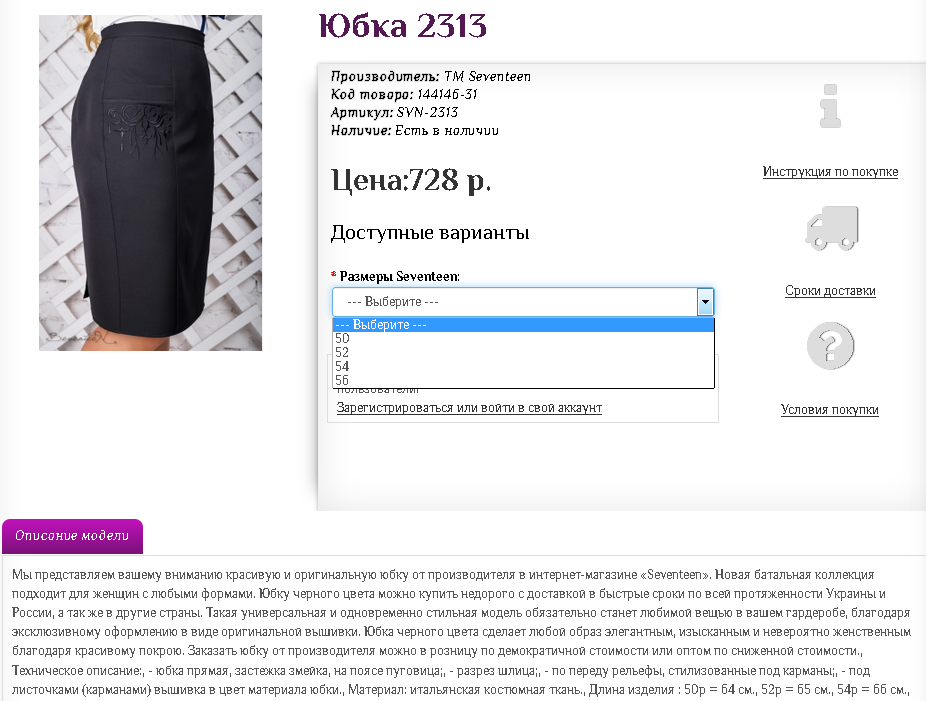Click the info icon above purchase instructions
The image size is (926, 701).
(x=830, y=106)
